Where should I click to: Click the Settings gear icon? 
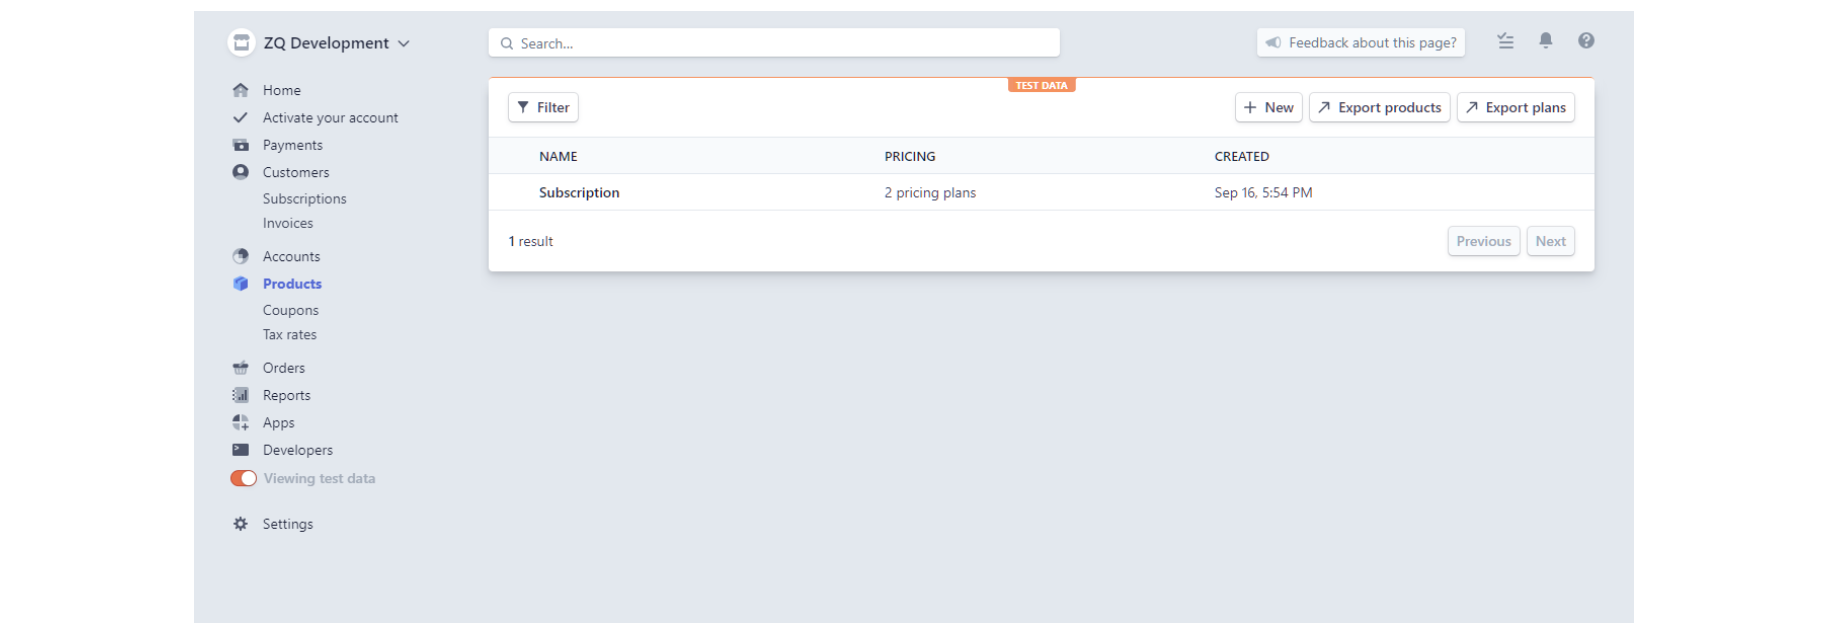pos(240,524)
